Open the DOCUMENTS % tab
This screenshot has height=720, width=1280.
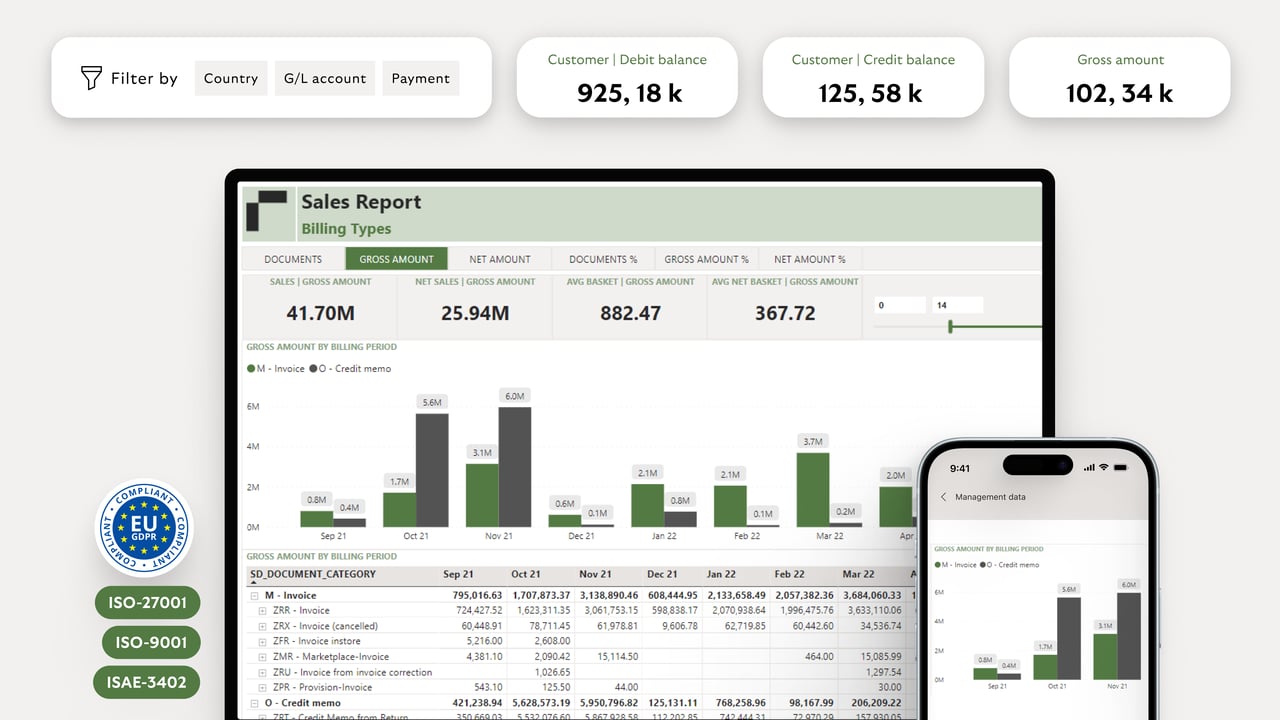coord(604,258)
